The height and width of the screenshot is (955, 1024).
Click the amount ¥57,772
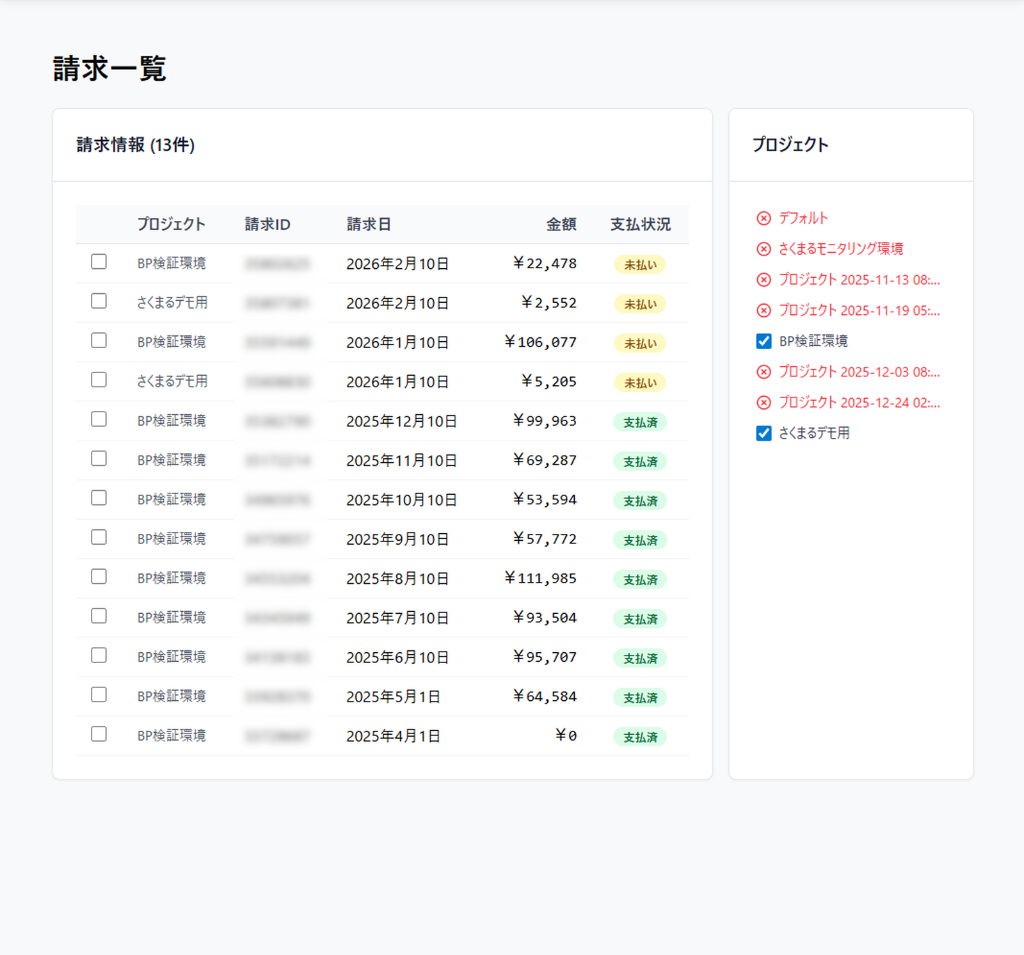[545, 539]
